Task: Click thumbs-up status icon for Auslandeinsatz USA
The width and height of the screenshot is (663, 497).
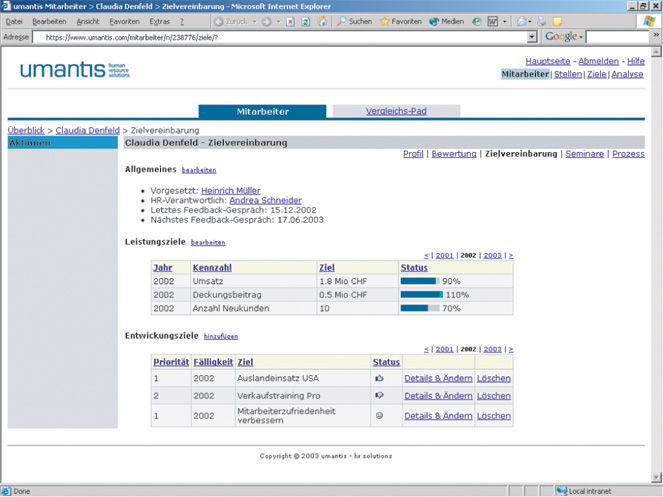Action: pyautogui.click(x=379, y=379)
